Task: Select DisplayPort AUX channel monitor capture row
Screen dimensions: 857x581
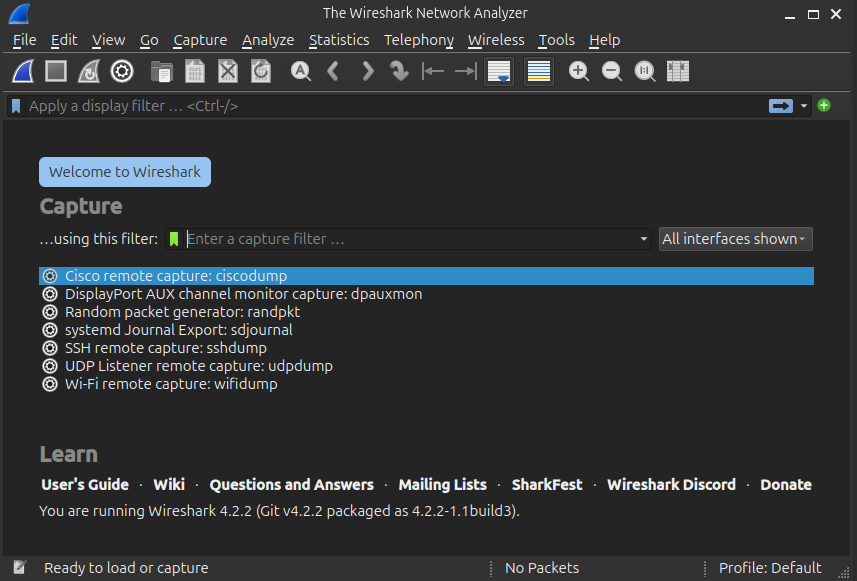Action: click(426, 294)
